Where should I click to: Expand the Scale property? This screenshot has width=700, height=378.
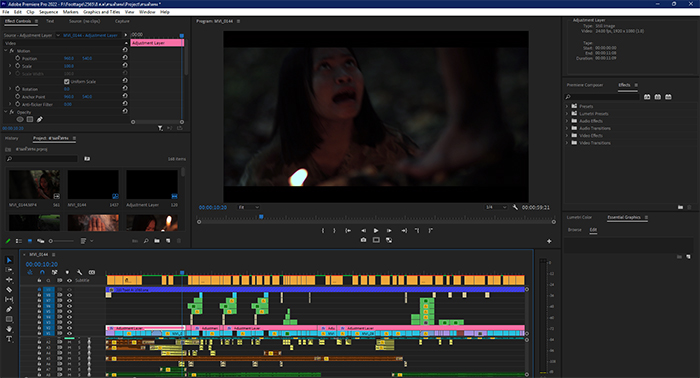10,66
